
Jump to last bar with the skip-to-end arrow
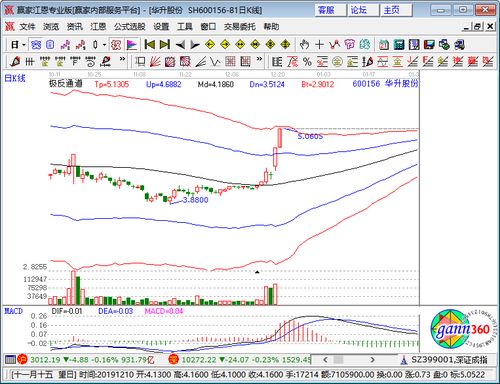[165, 44]
